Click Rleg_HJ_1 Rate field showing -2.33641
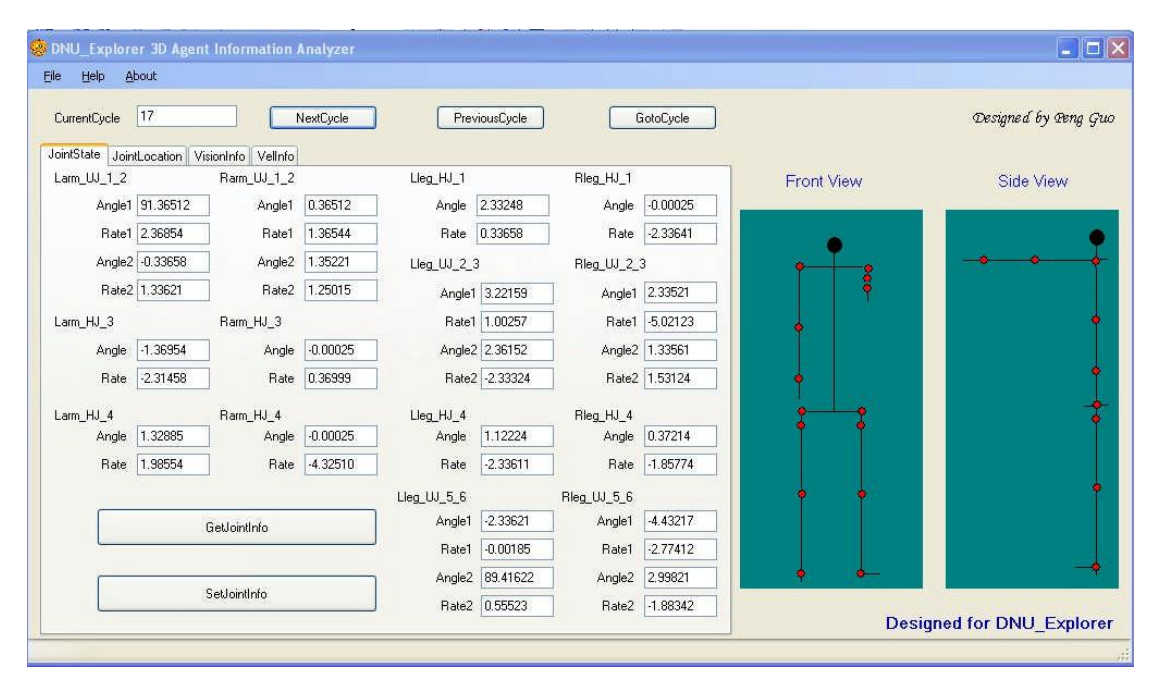 [x=681, y=233]
